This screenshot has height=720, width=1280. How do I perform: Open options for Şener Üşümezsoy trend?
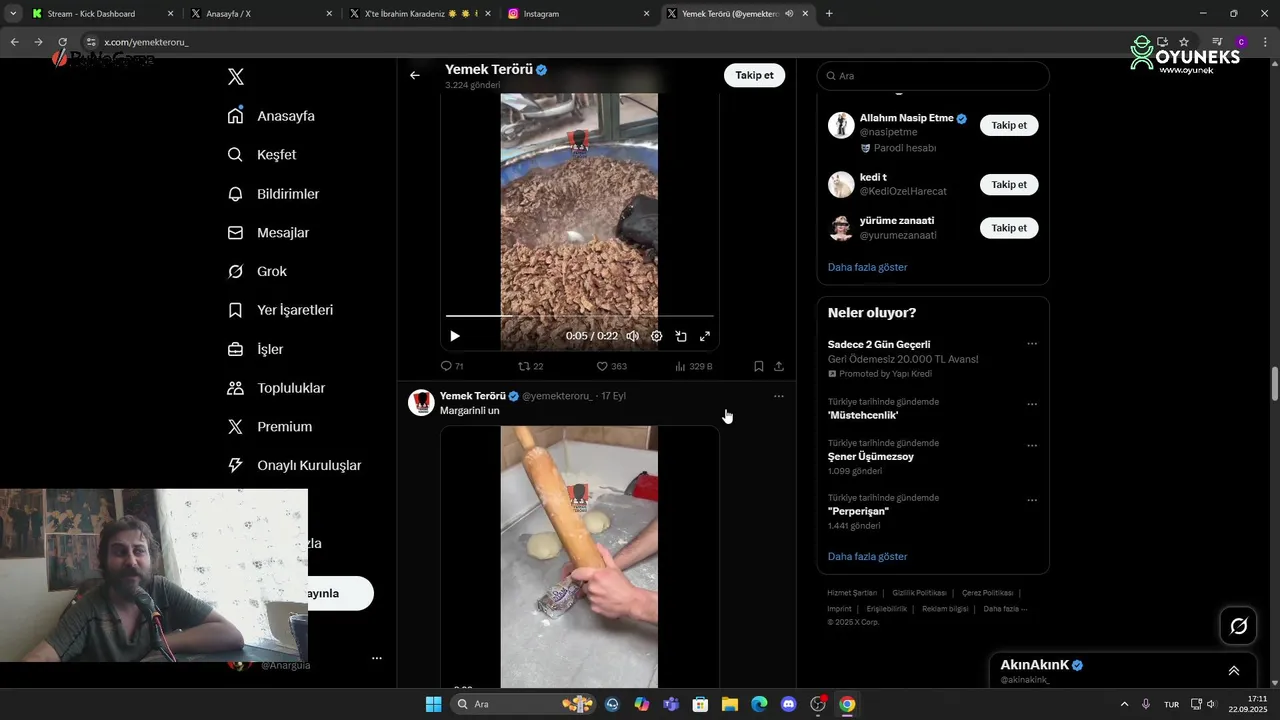pyautogui.click(x=1032, y=446)
